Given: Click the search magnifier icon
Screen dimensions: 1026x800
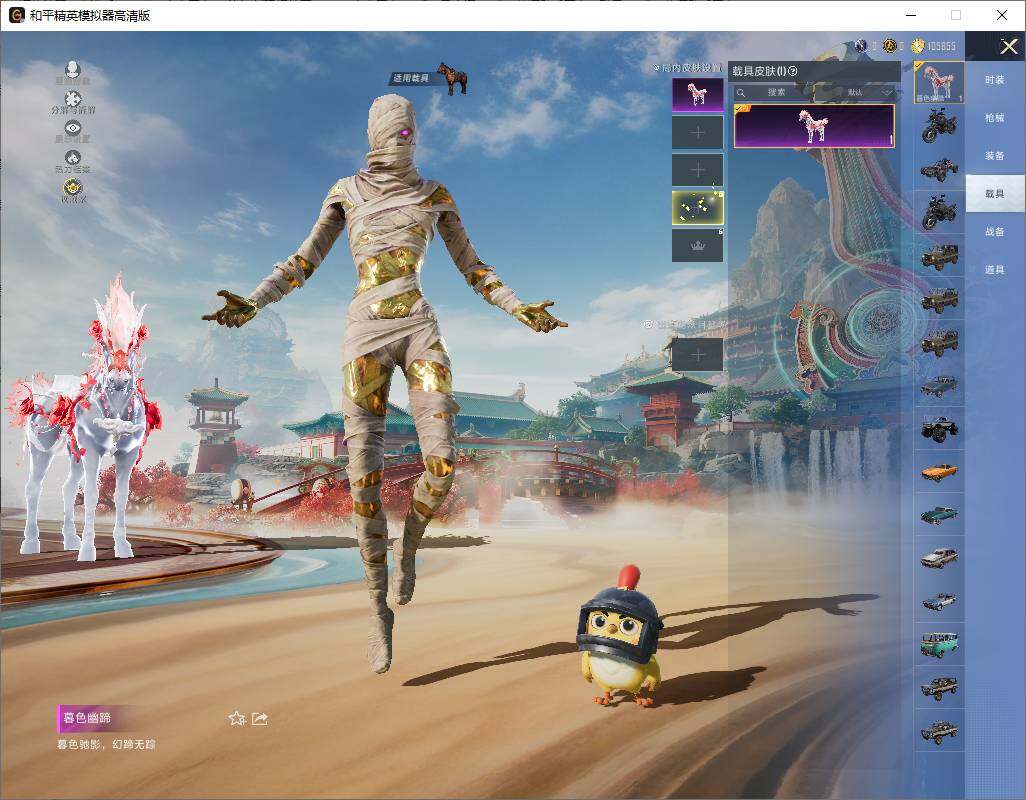Looking at the screenshot, I should (741, 93).
